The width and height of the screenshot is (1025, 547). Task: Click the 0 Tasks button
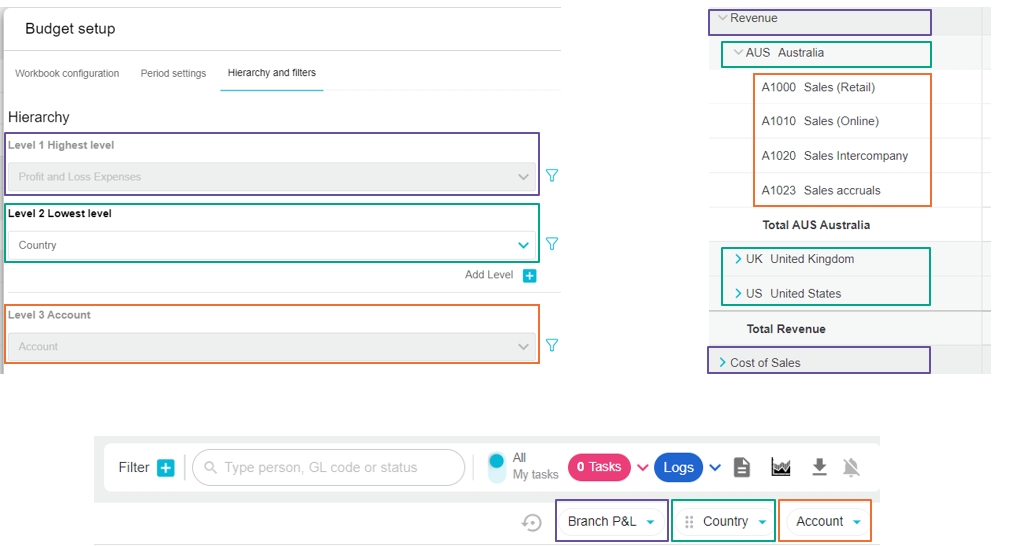[599, 467]
